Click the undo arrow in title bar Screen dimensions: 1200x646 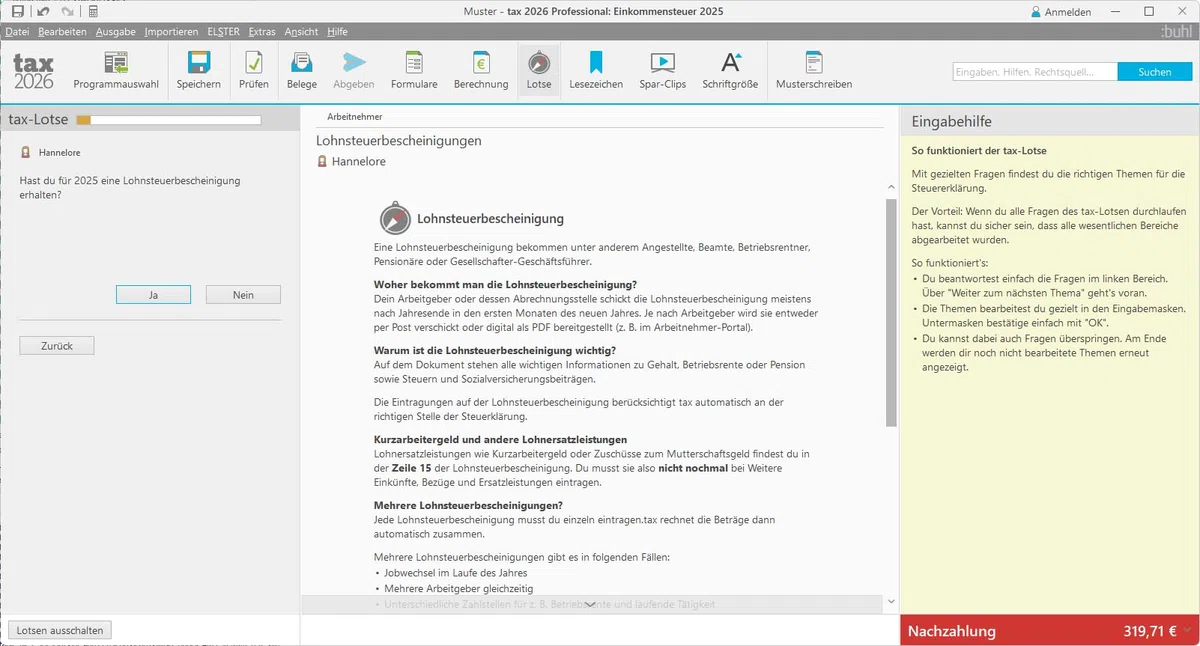coord(42,11)
